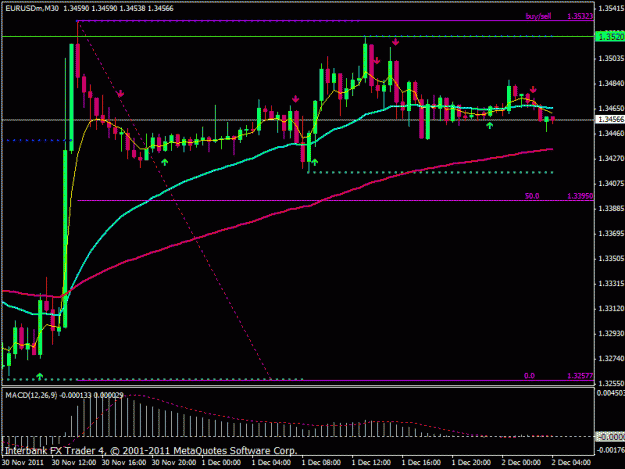Click the 1.33315 price scale value
Screen dimensions: 625x469
click(611, 284)
